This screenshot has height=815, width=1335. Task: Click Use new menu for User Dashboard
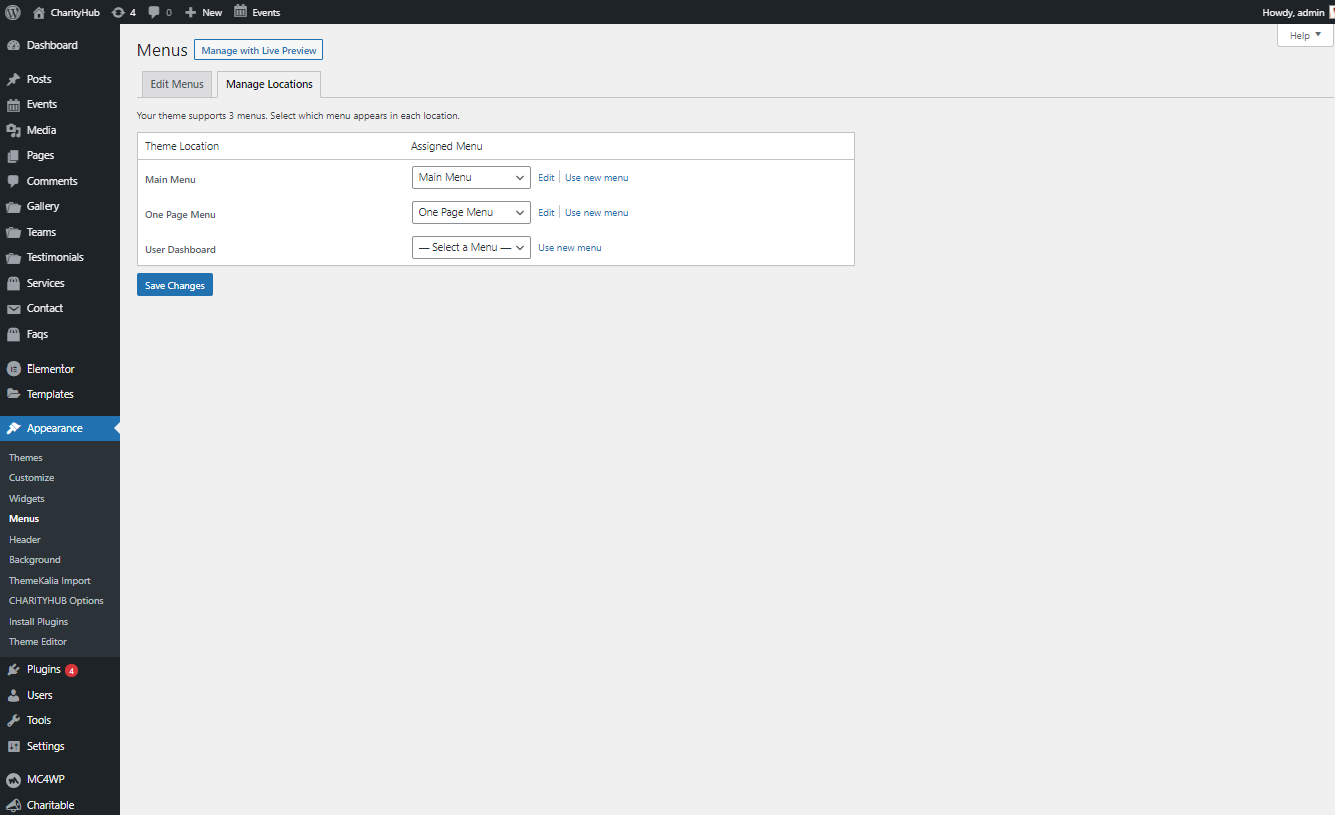[x=569, y=247]
